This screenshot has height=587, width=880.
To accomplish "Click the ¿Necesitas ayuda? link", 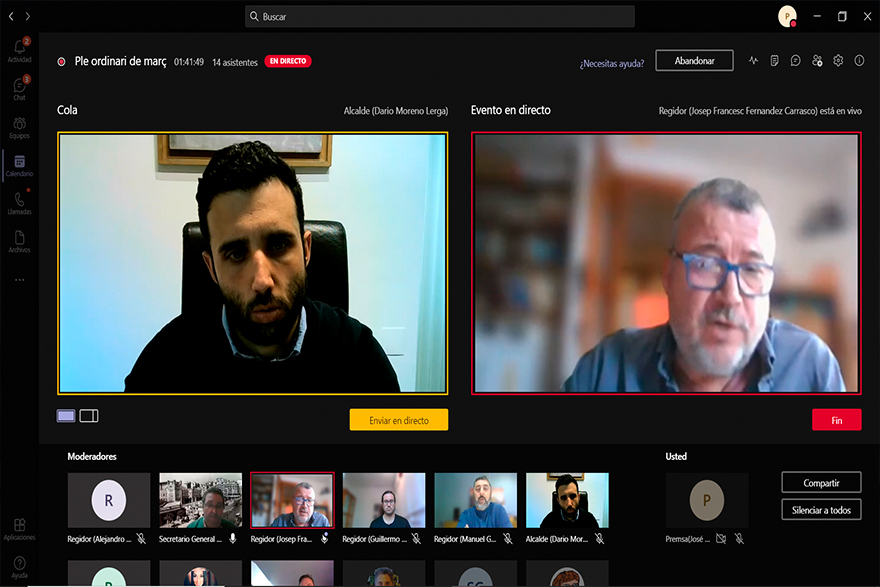I will pos(611,62).
